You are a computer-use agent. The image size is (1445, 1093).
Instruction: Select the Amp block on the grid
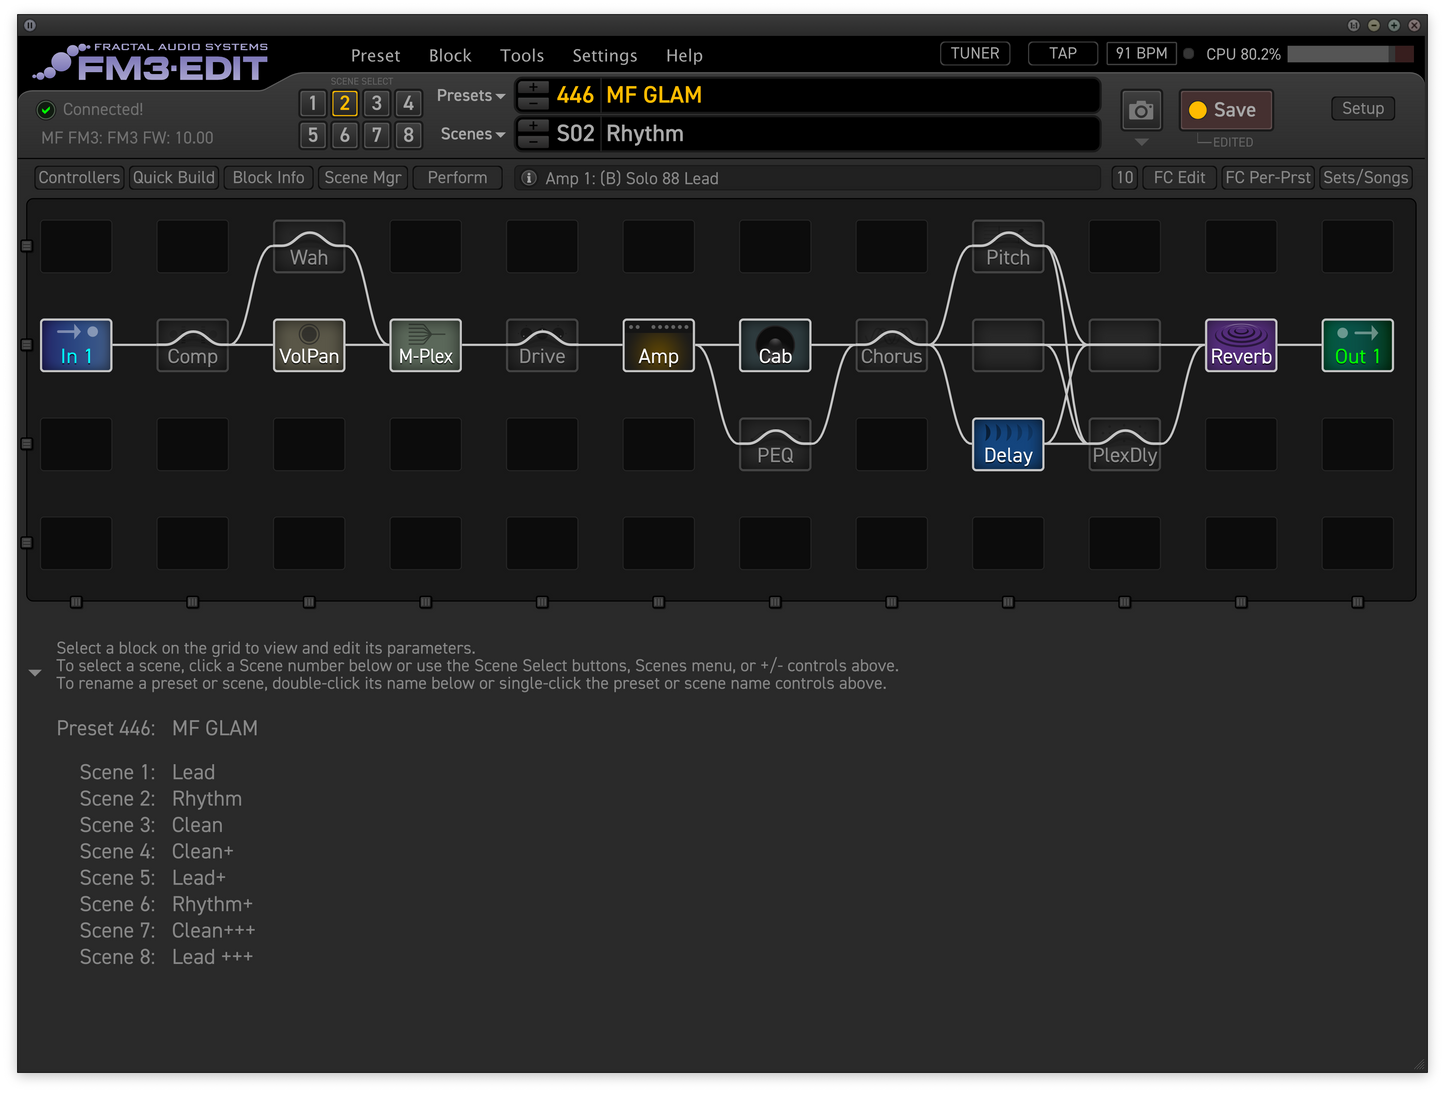[658, 345]
